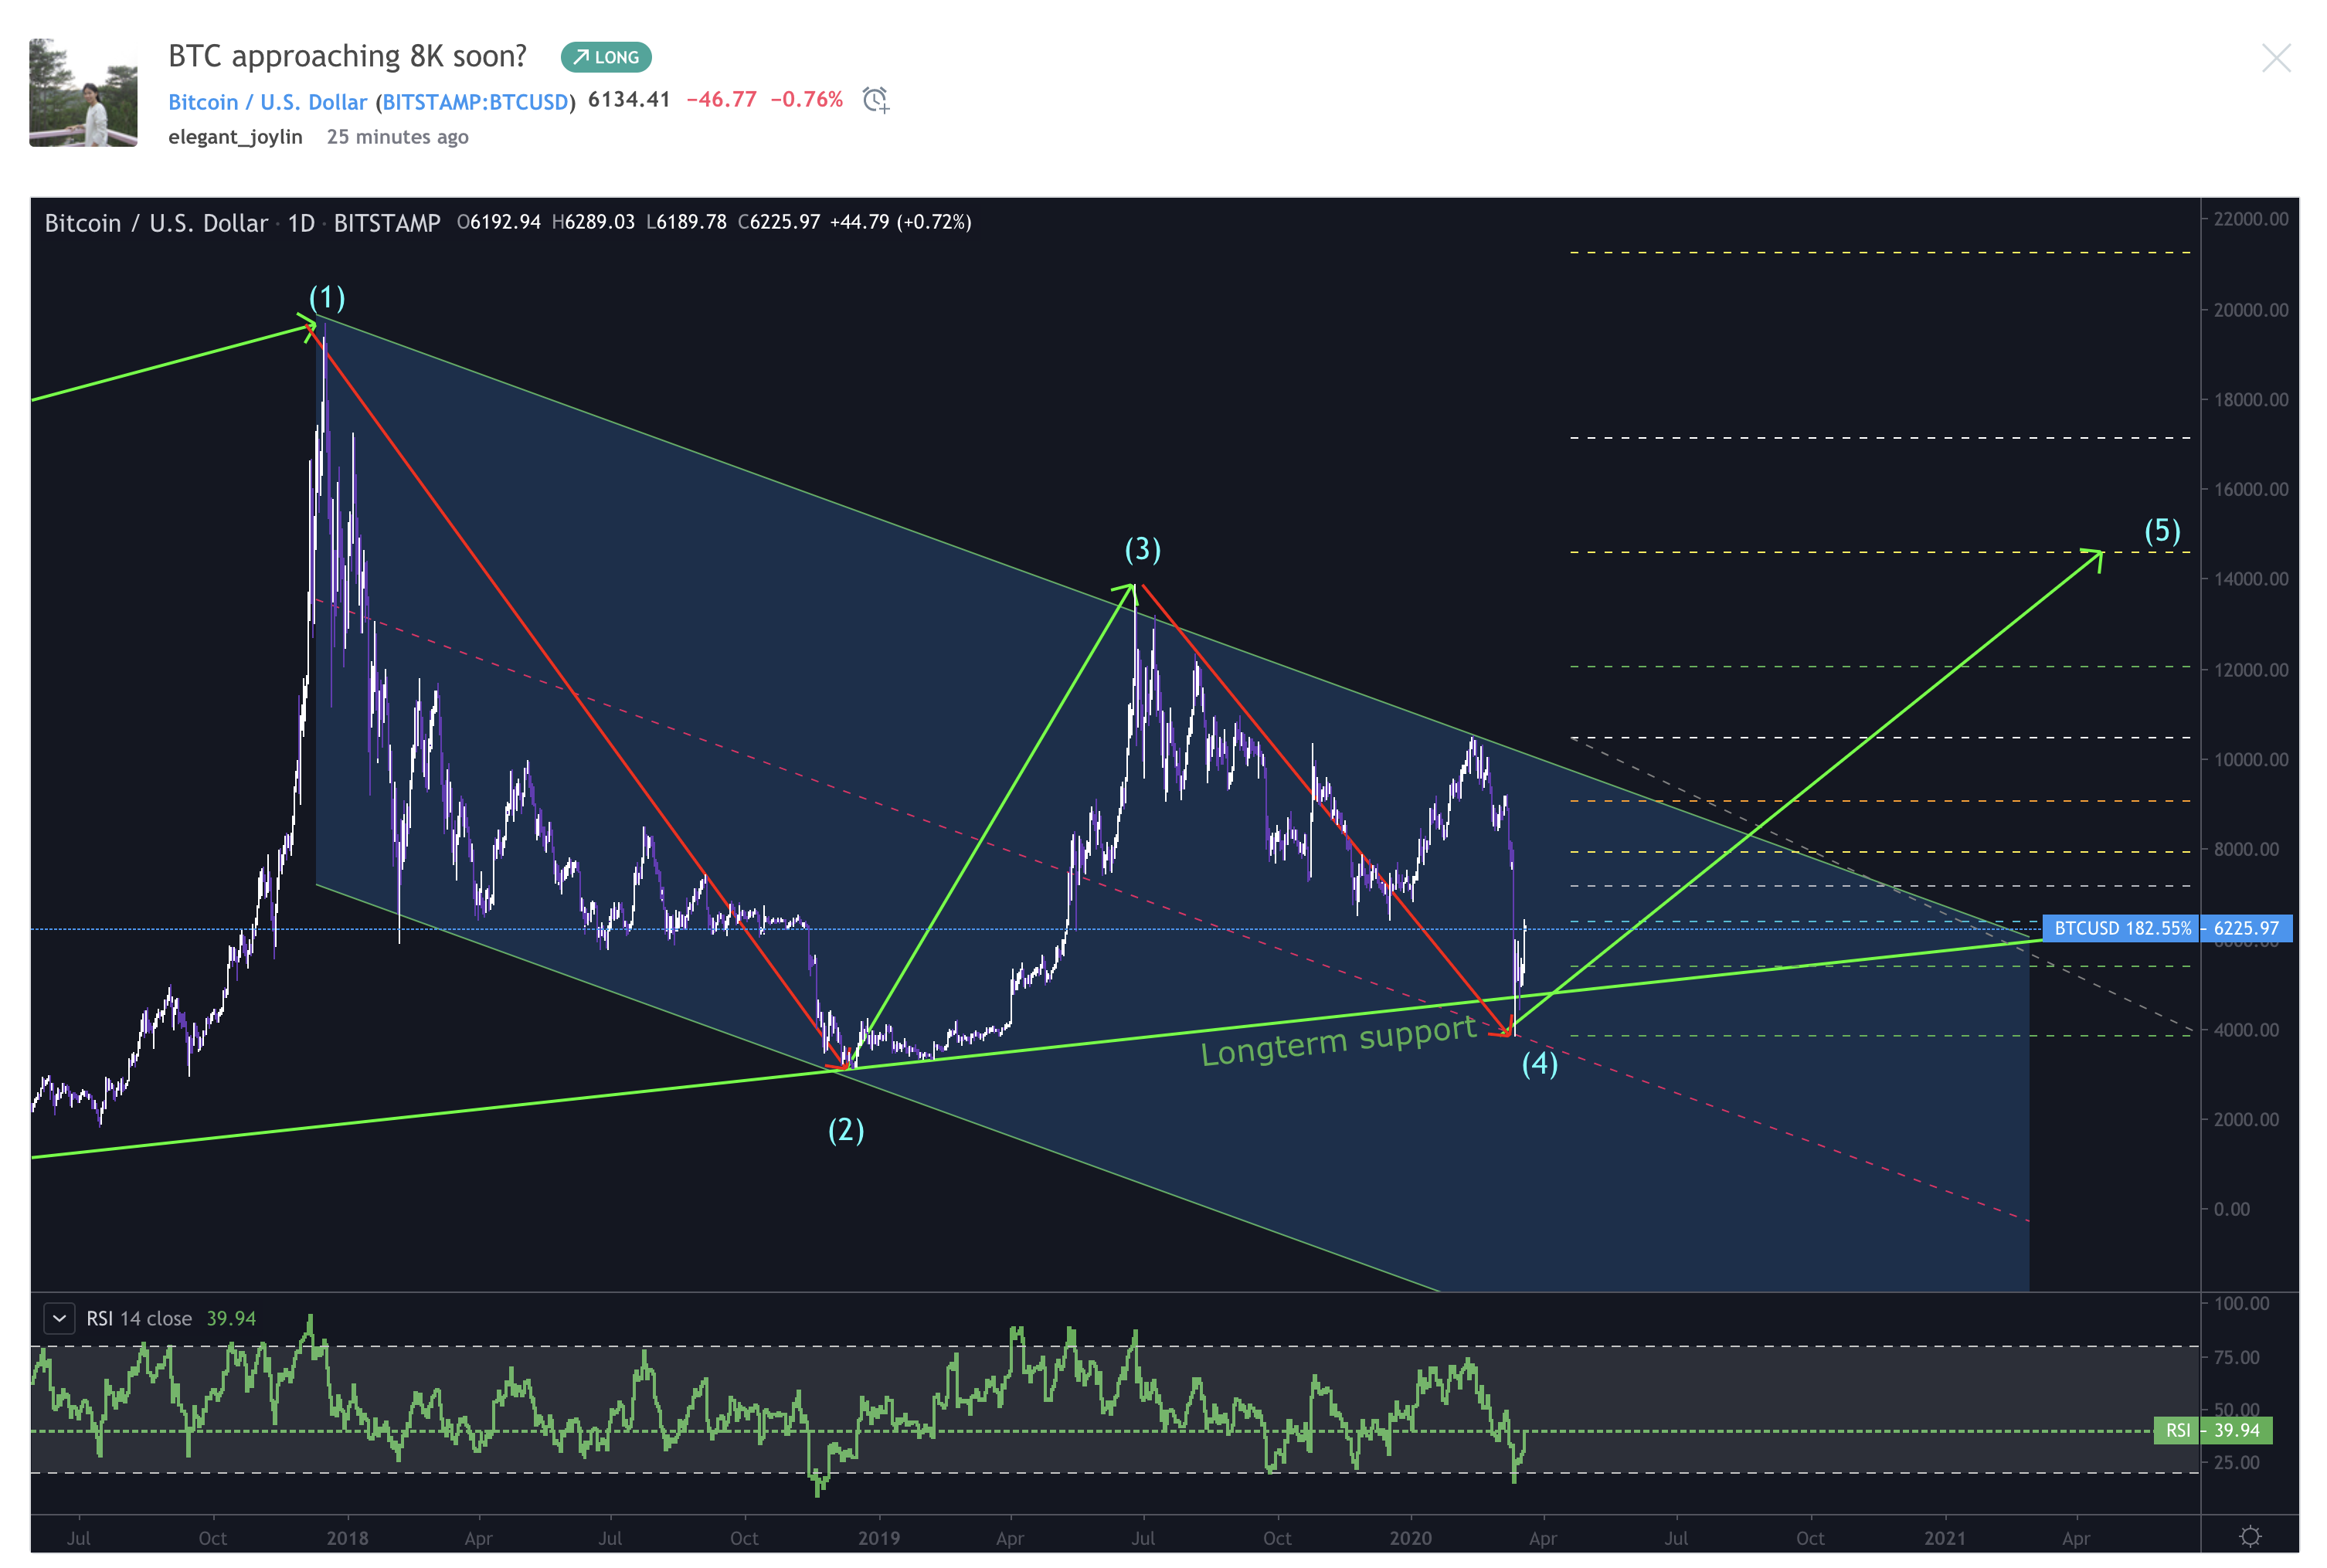The image size is (2327, 1568).
Task: Open chart settings gear at bottom right
Action: (2249, 1536)
